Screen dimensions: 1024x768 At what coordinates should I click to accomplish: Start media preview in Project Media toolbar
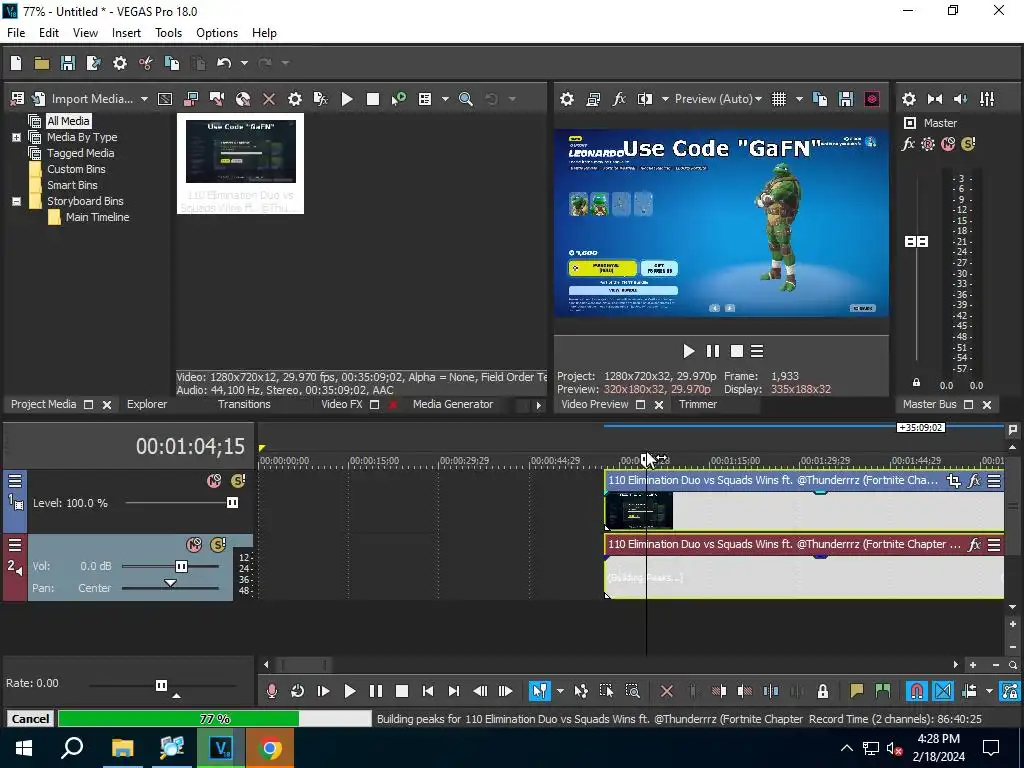coord(347,99)
